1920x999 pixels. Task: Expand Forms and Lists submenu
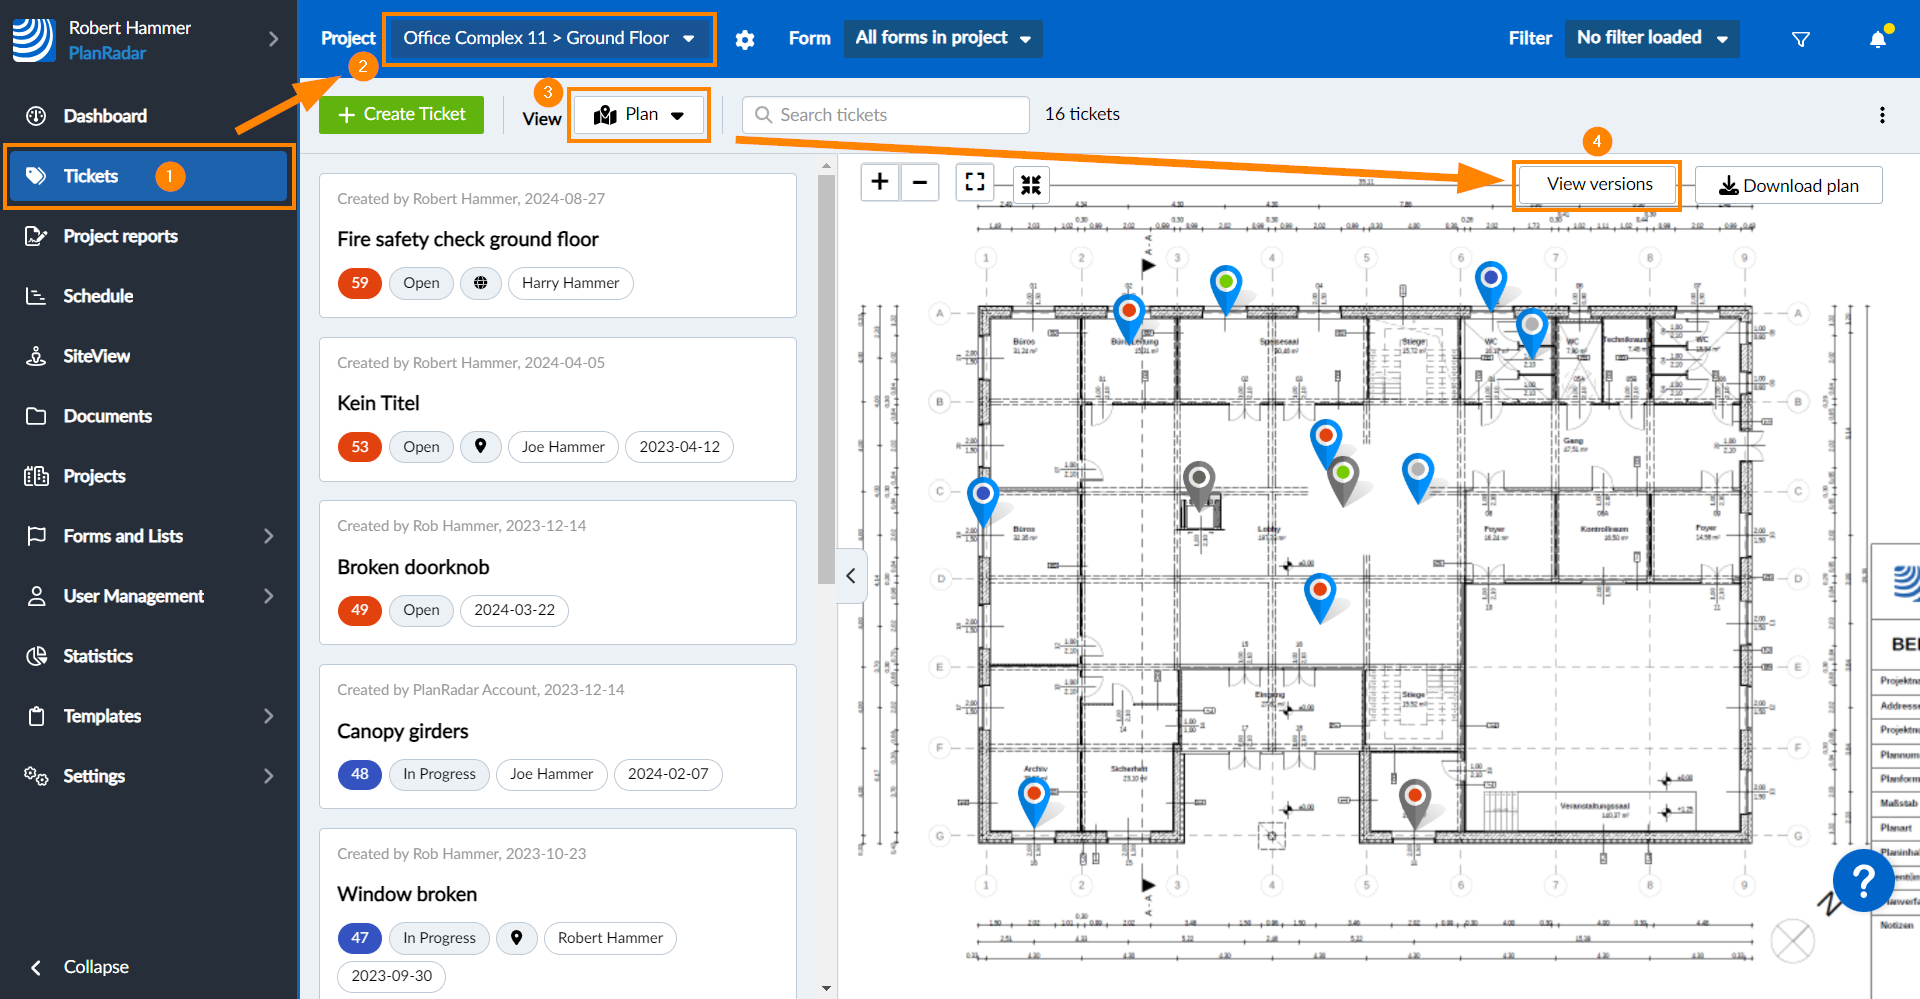(x=268, y=536)
